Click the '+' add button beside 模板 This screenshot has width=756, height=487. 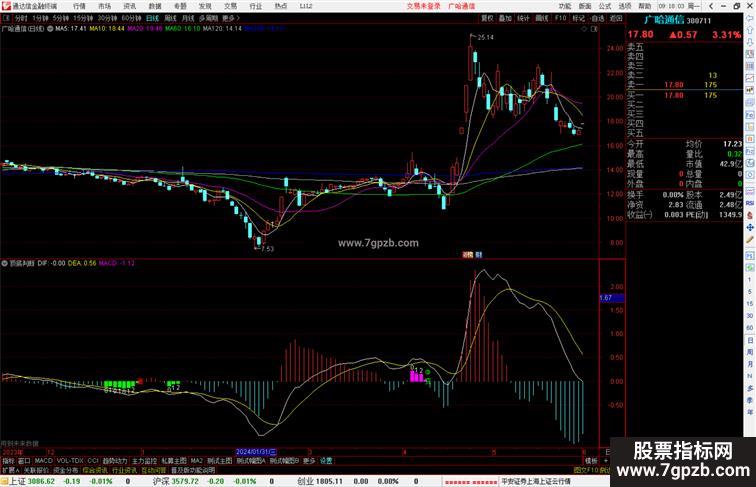point(605,461)
